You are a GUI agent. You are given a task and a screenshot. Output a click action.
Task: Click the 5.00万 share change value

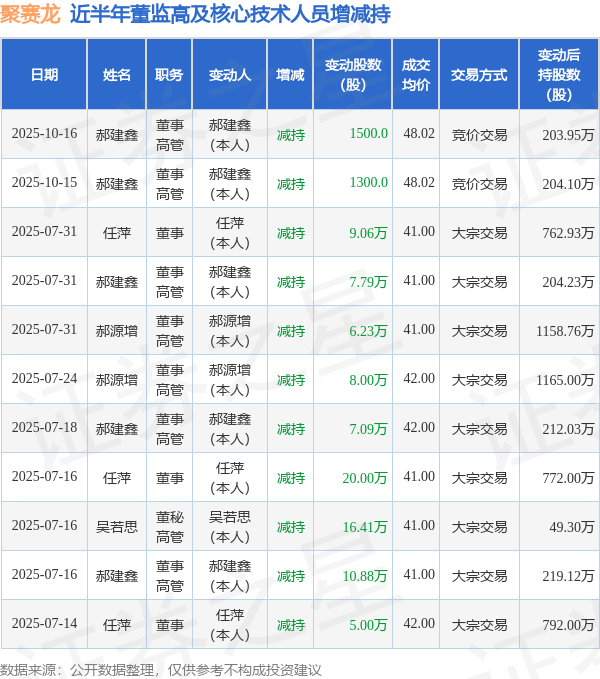(x=368, y=624)
